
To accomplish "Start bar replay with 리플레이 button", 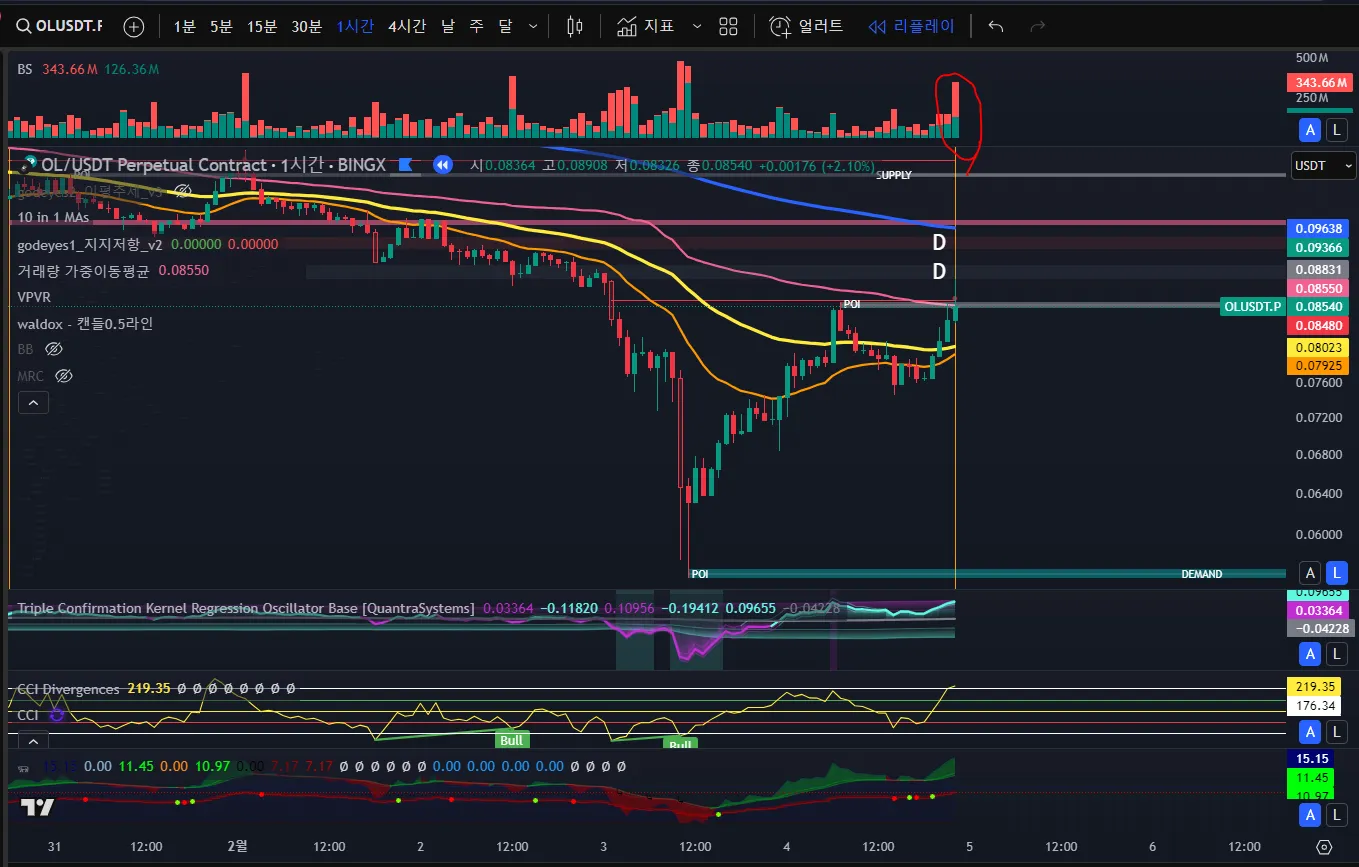I will tap(911, 26).
